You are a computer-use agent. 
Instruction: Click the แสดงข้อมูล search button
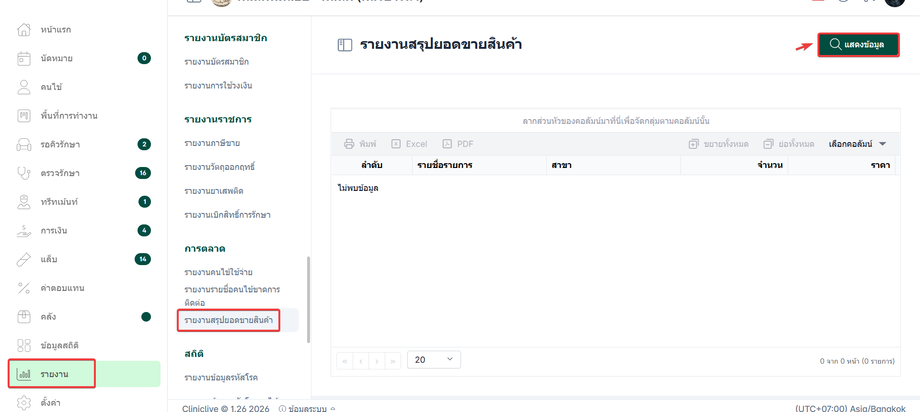coord(858,45)
